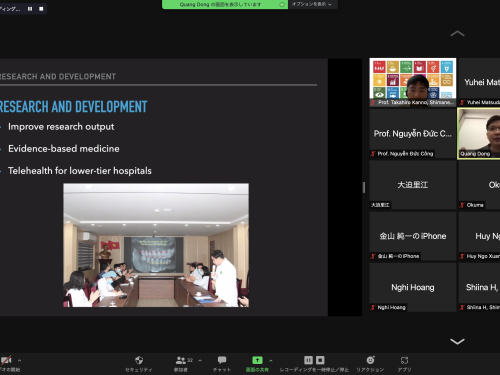Click blue 'RESEARCH AND DEVELOPMENT' slide title
Viewport: 500px width, 375px height.
coord(73,107)
